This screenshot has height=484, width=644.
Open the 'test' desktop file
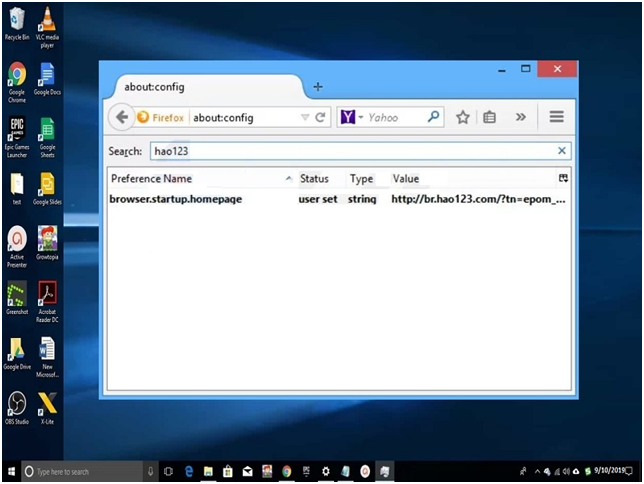click(x=17, y=188)
